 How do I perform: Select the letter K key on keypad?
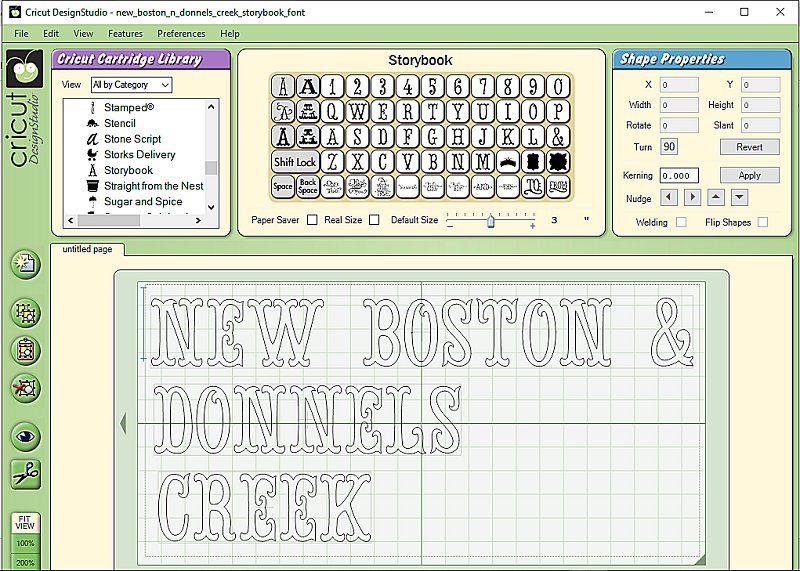click(508, 137)
